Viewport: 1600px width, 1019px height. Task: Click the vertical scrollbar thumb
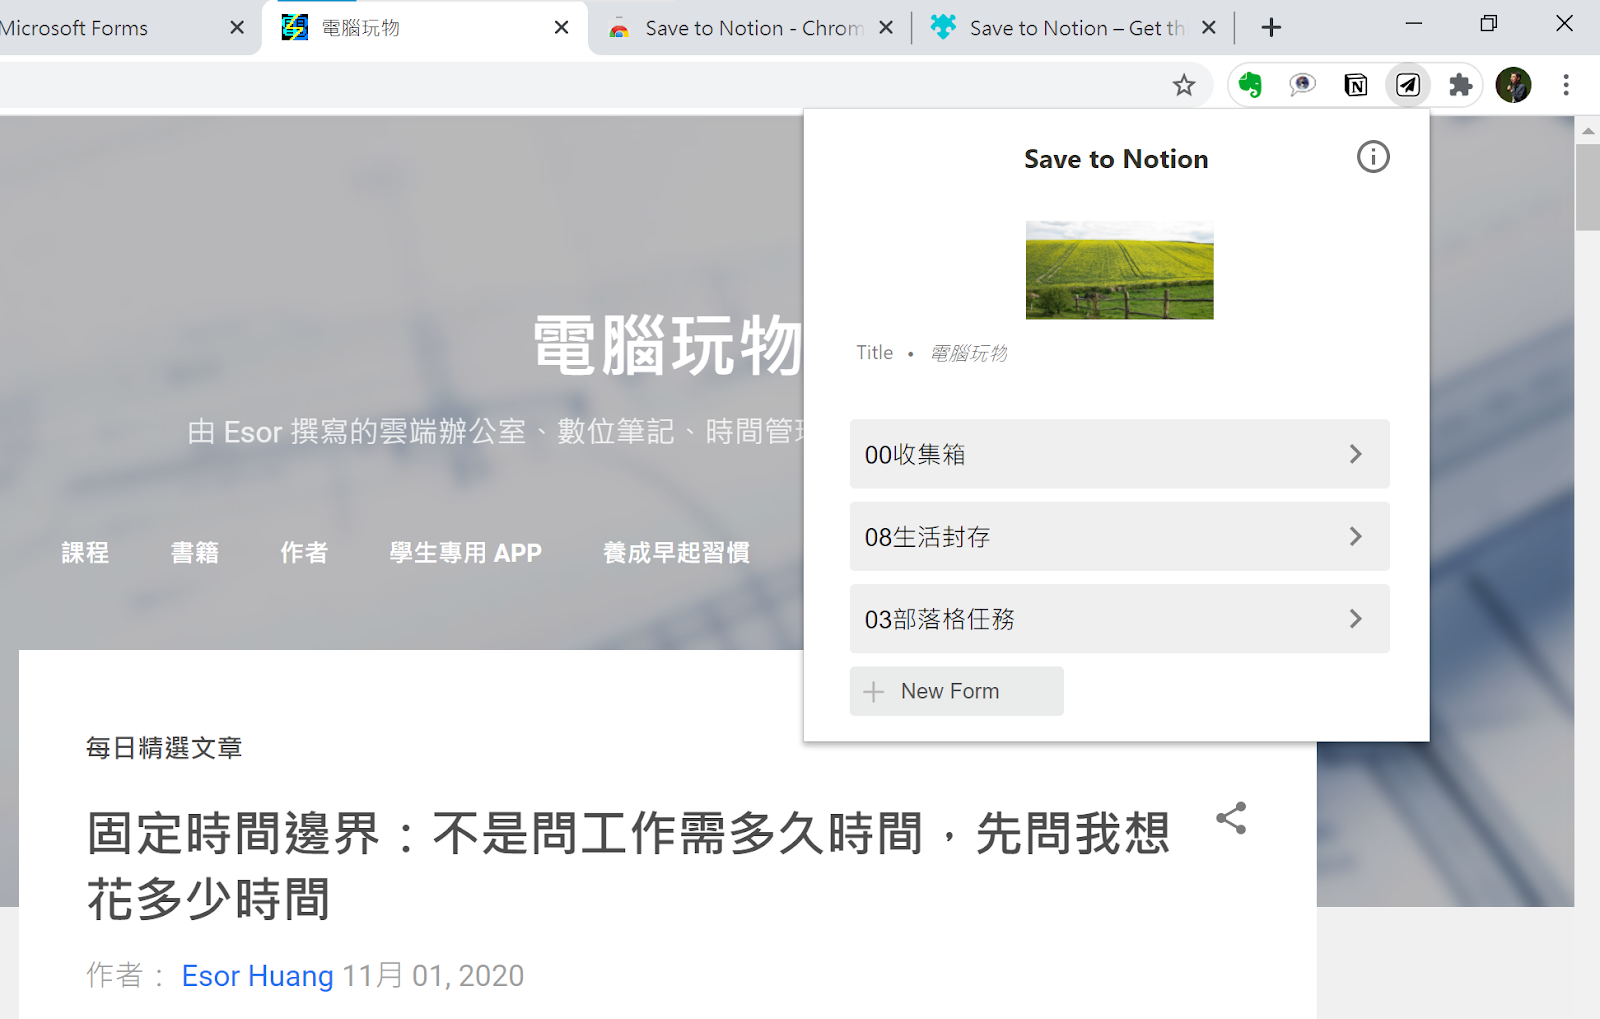tap(1587, 187)
